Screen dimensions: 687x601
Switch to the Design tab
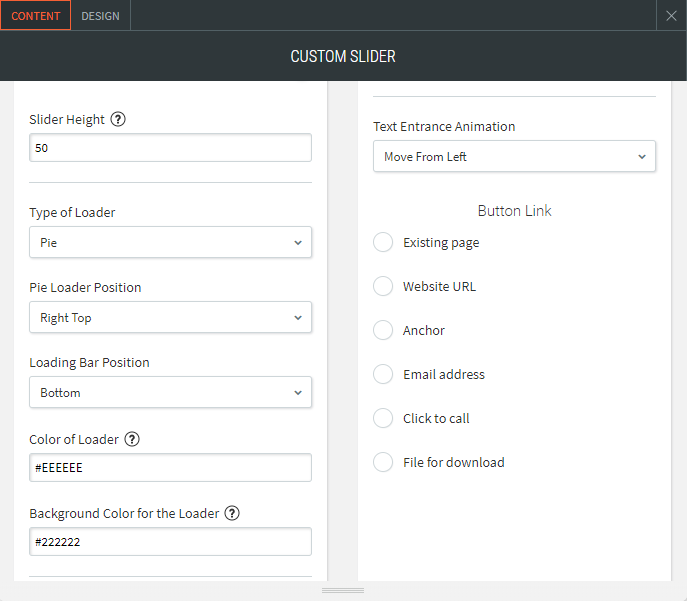[x=100, y=16]
